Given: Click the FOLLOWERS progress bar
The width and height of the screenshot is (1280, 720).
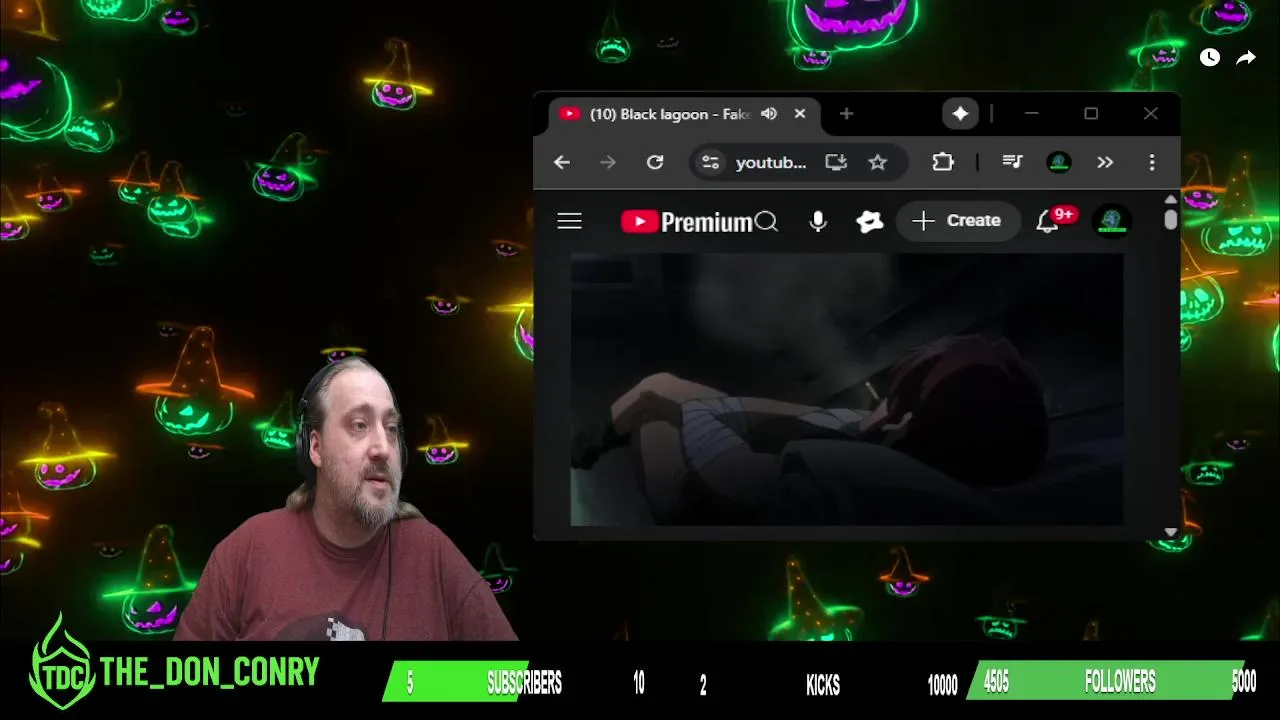Looking at the screenshot, I should click(1112, 682).
